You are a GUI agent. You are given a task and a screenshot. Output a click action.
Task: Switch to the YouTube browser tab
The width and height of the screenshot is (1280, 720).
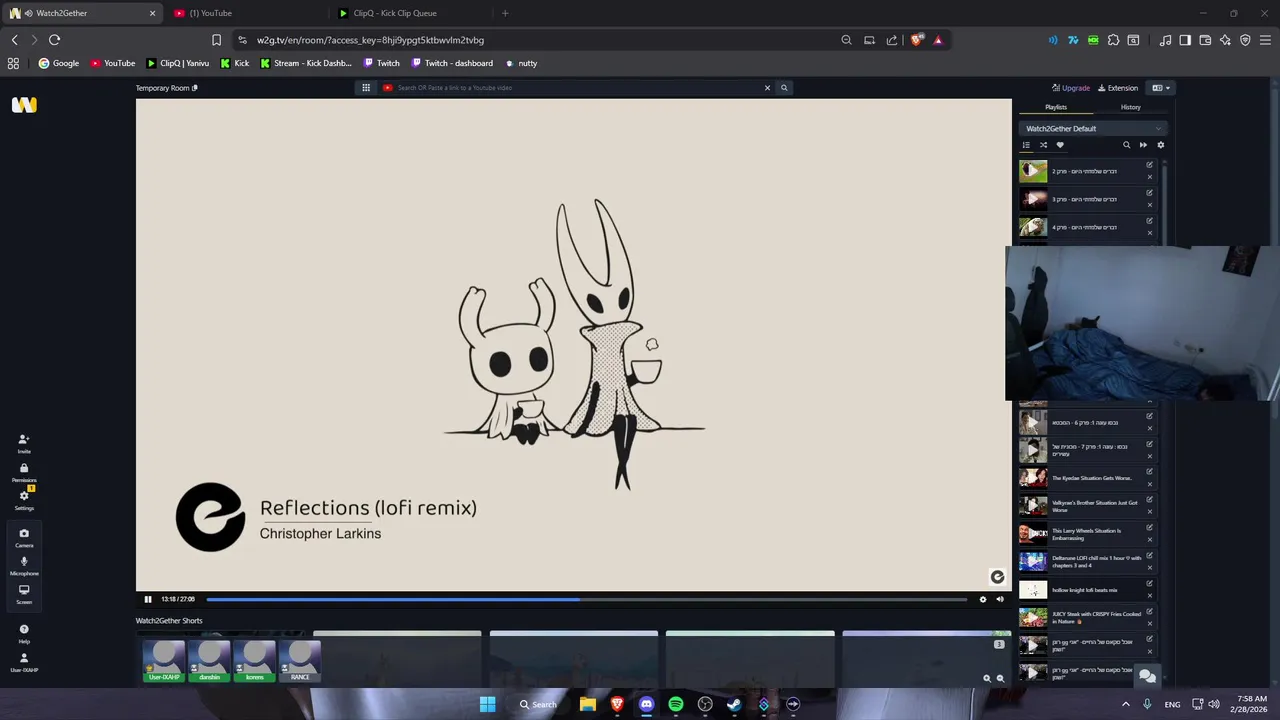245,13
